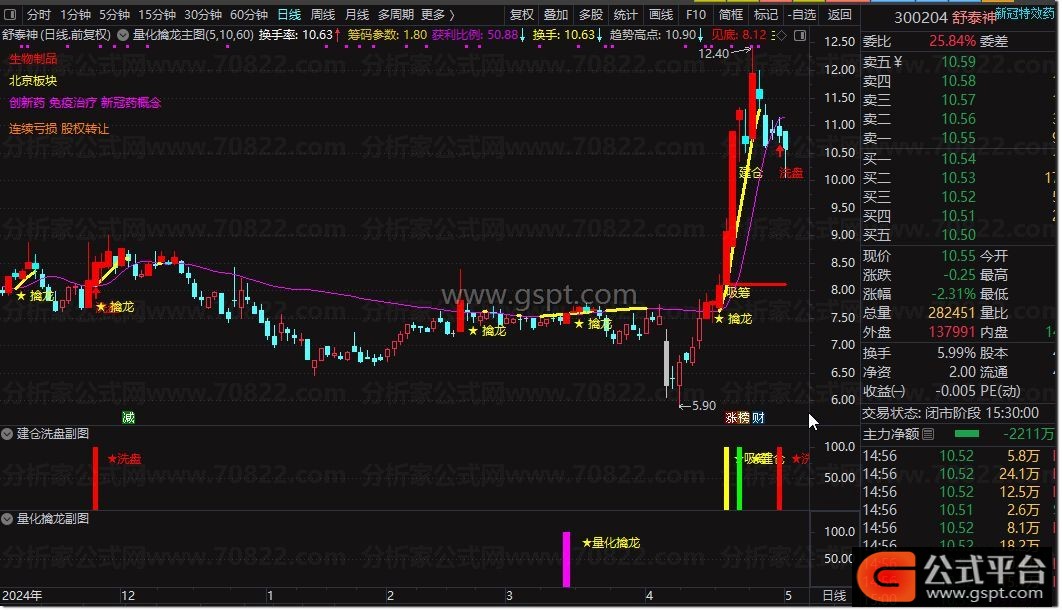Screen dimensions: 1062x610
Task: Collapse the 建仓洗盘副图 sub-chart
Action: pos(7,434)
